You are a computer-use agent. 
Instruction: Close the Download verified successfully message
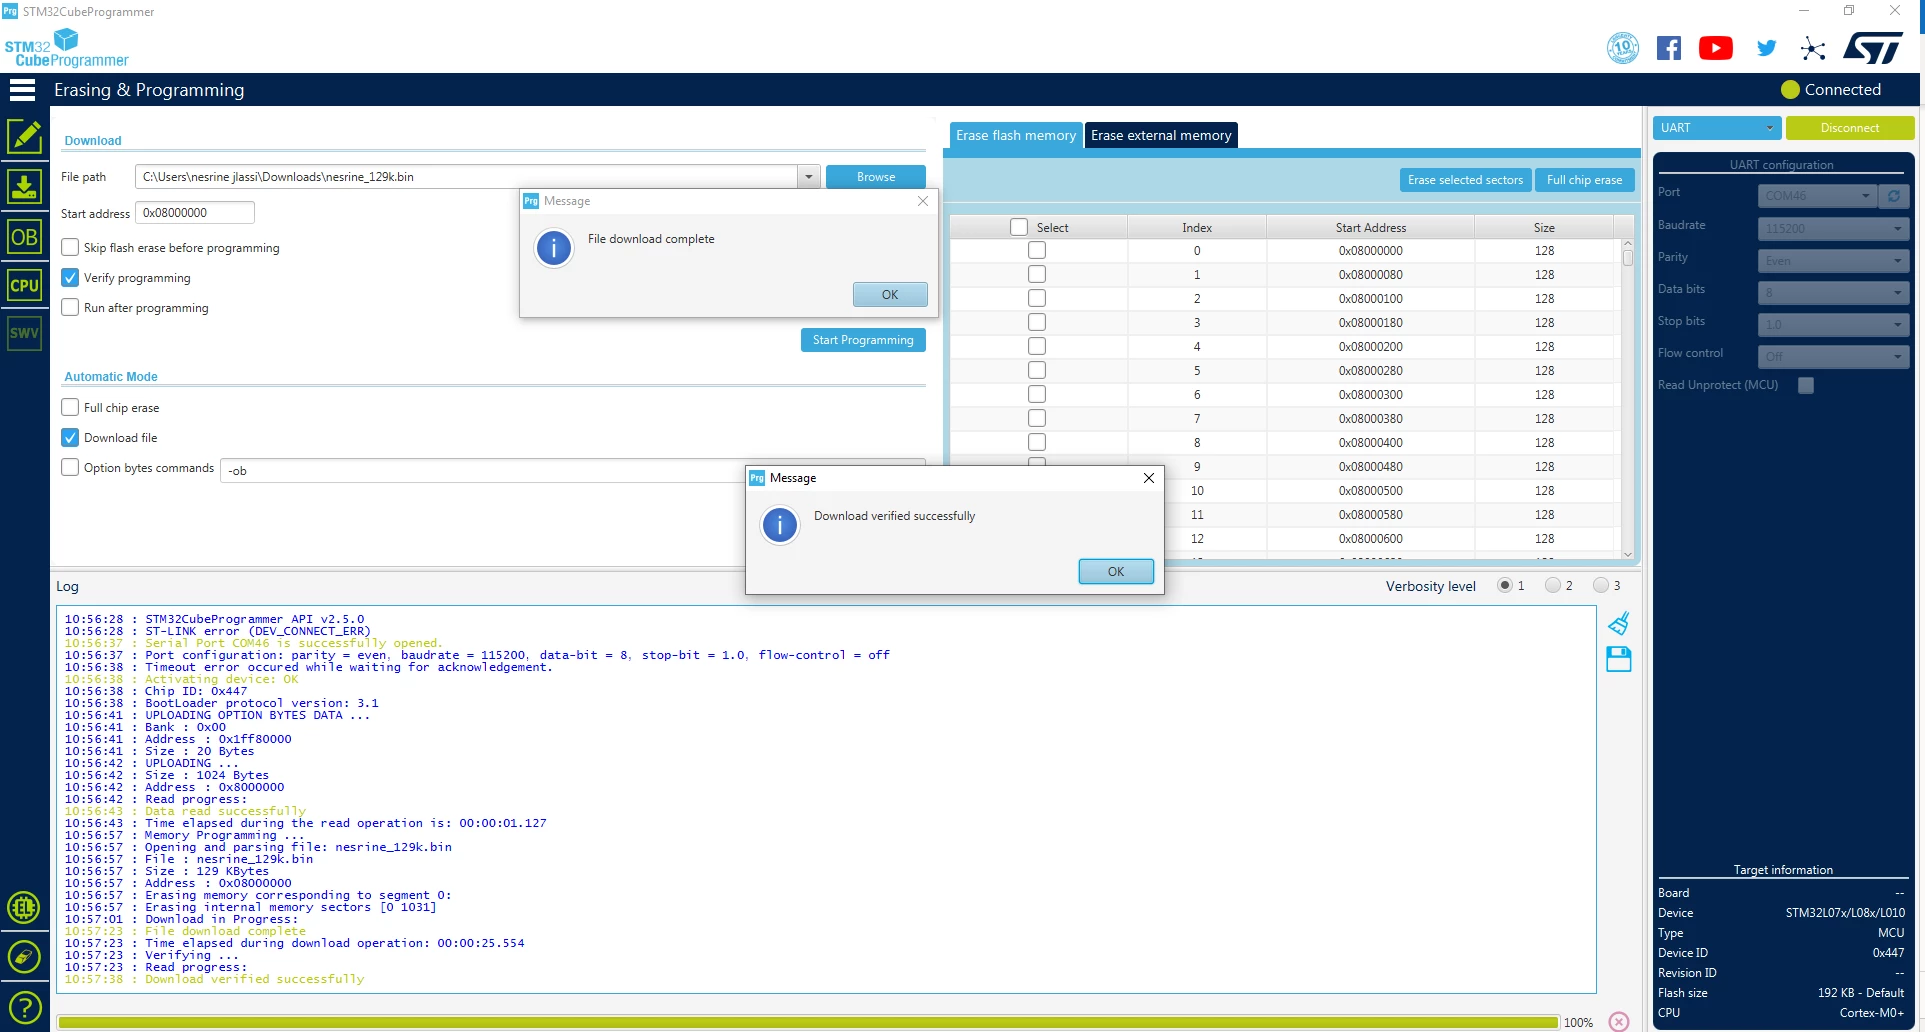click(1149, 478)
